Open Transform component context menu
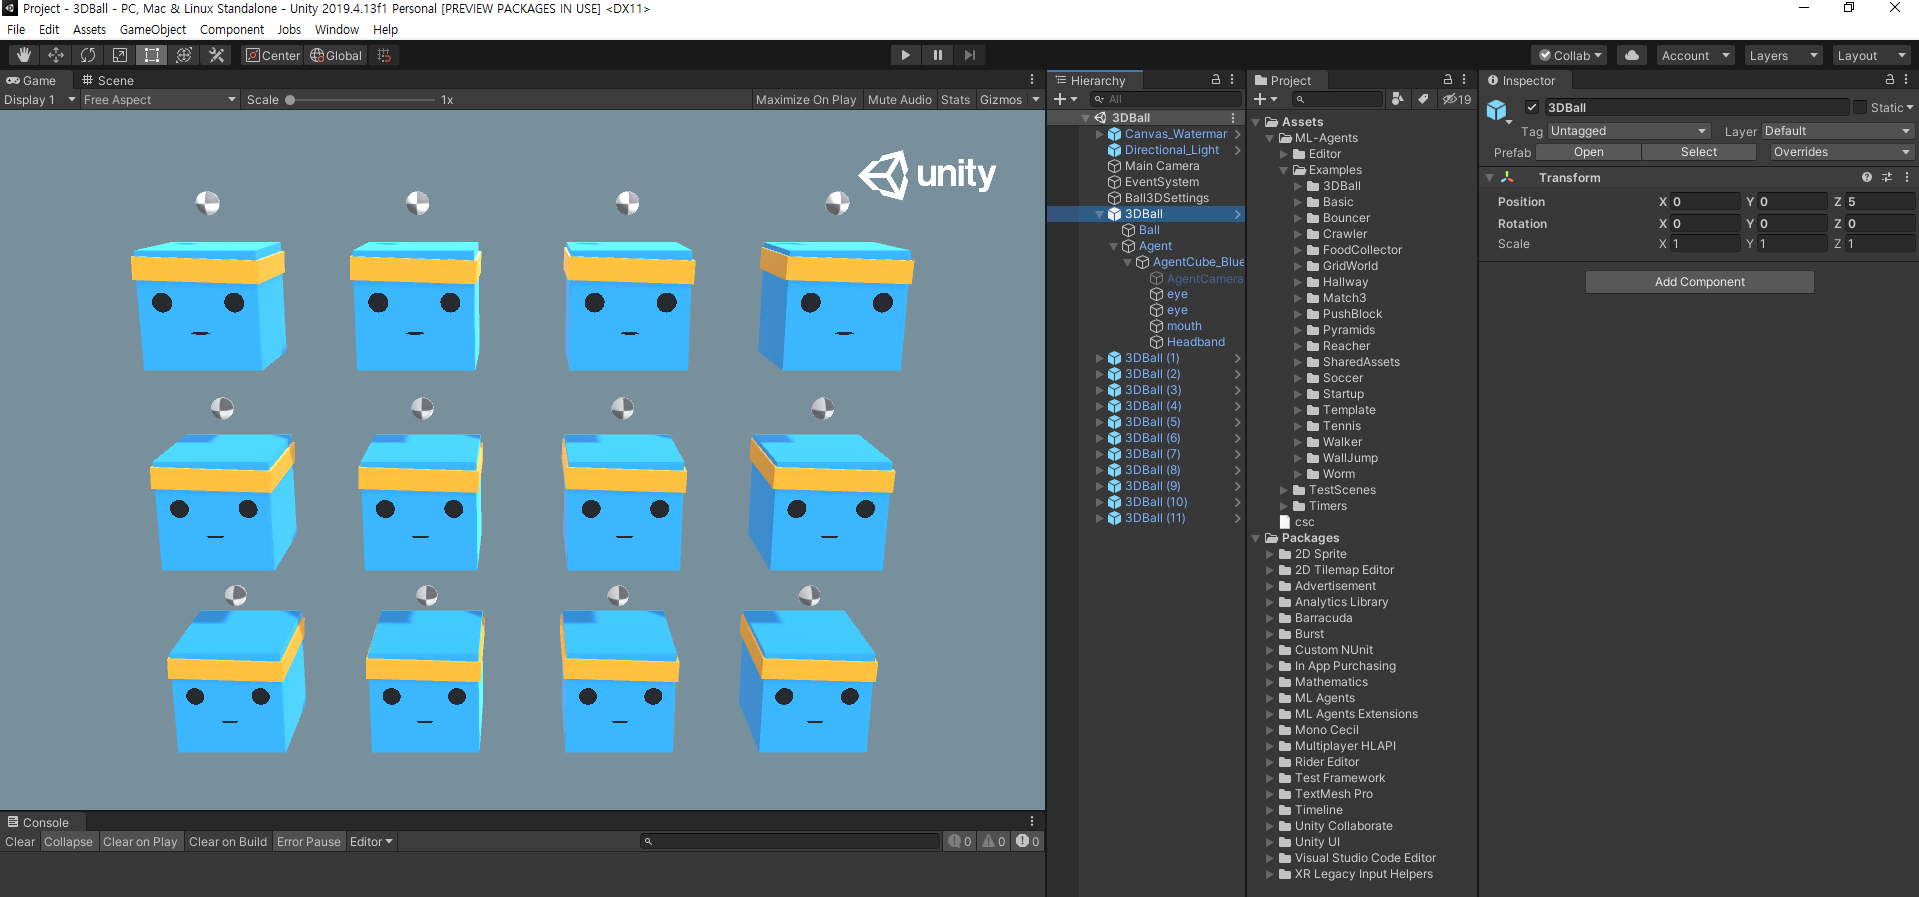The image size is (1919, 897). point(1907,177)
